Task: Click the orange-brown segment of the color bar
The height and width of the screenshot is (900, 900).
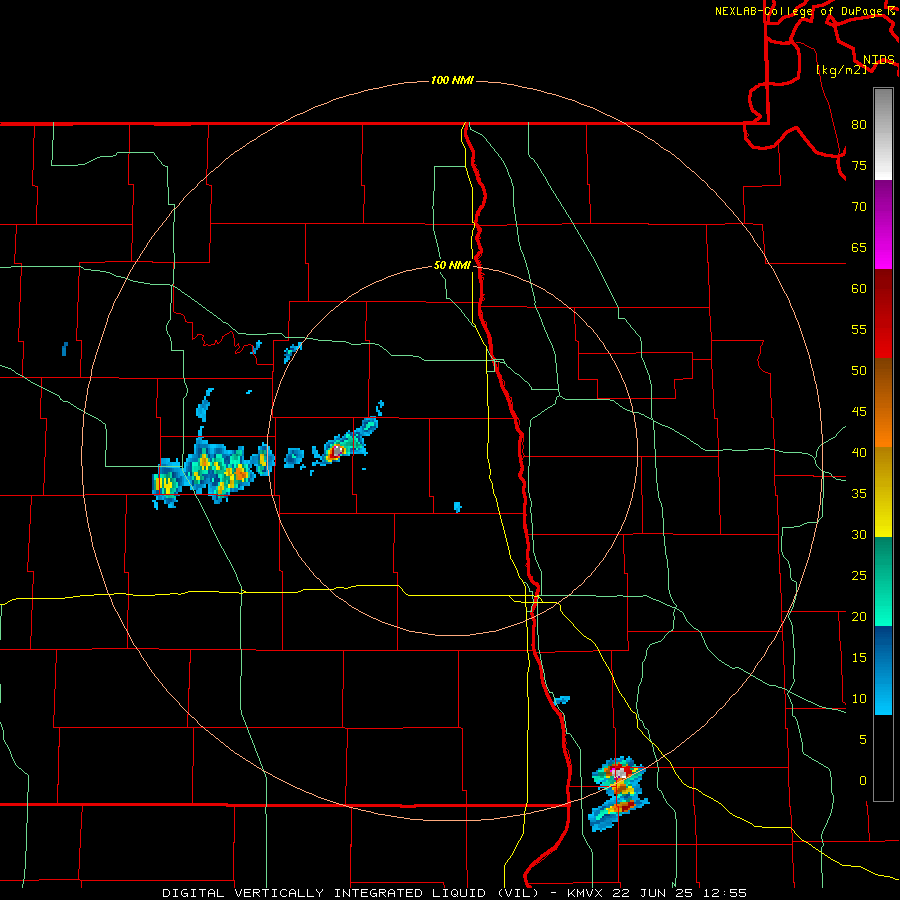Action: click(x=883, y=403)
